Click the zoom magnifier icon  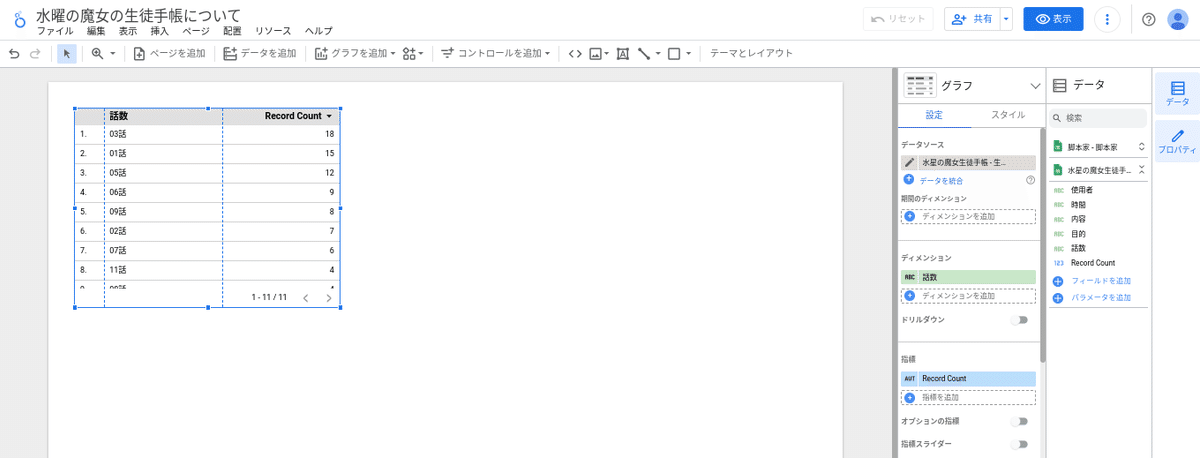[97, 53]
